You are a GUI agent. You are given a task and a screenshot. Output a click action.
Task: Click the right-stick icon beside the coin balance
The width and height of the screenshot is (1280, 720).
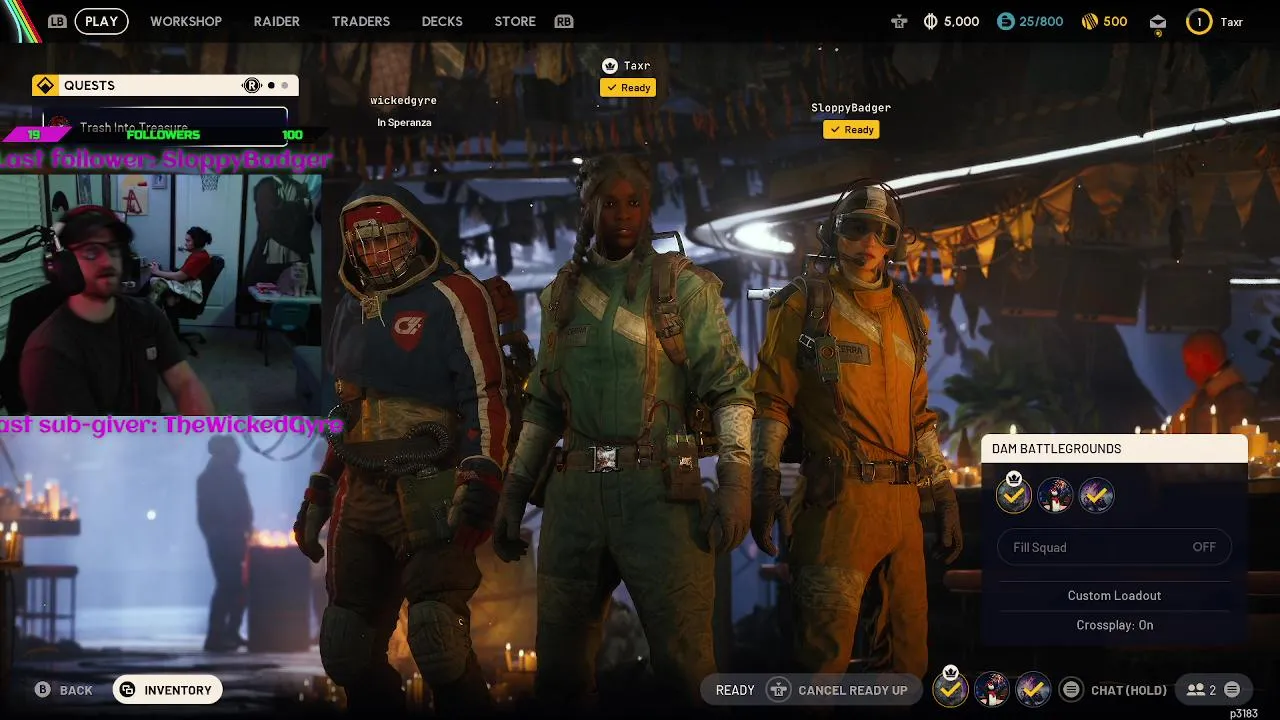pyautogui.click(x=900, y=21)
